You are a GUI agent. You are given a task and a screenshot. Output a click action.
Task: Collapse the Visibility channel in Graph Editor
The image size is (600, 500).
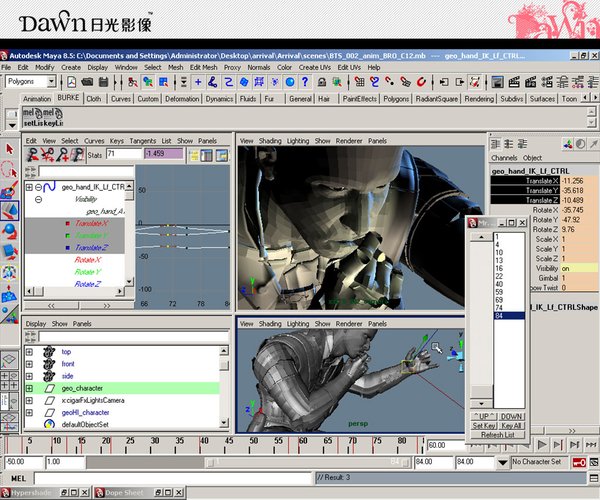(x=38, y=199)
